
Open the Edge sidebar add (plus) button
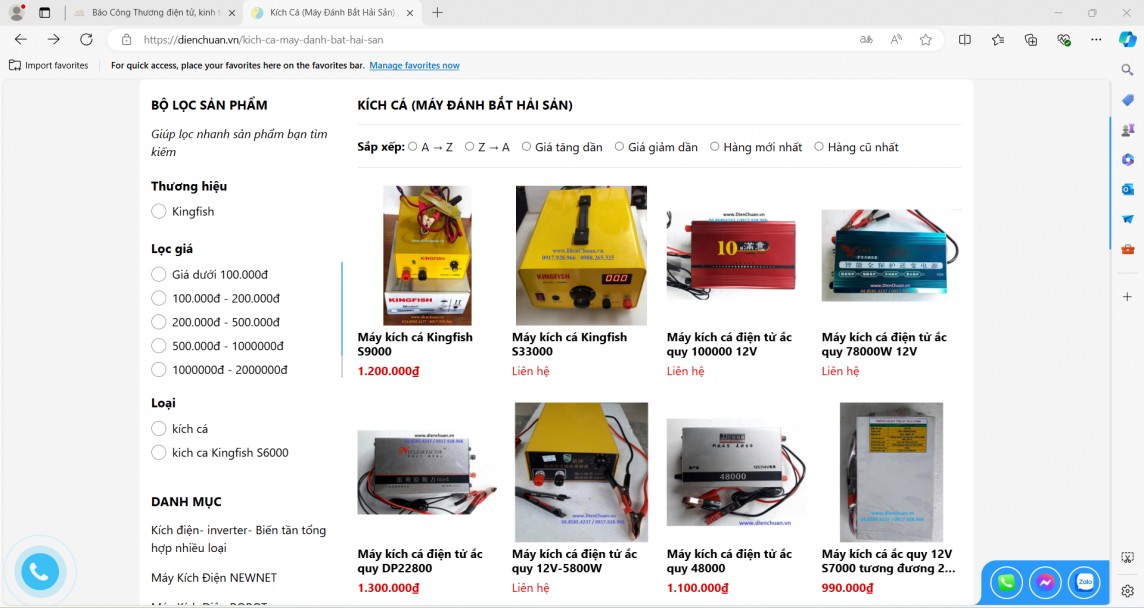coord(1127,296)
